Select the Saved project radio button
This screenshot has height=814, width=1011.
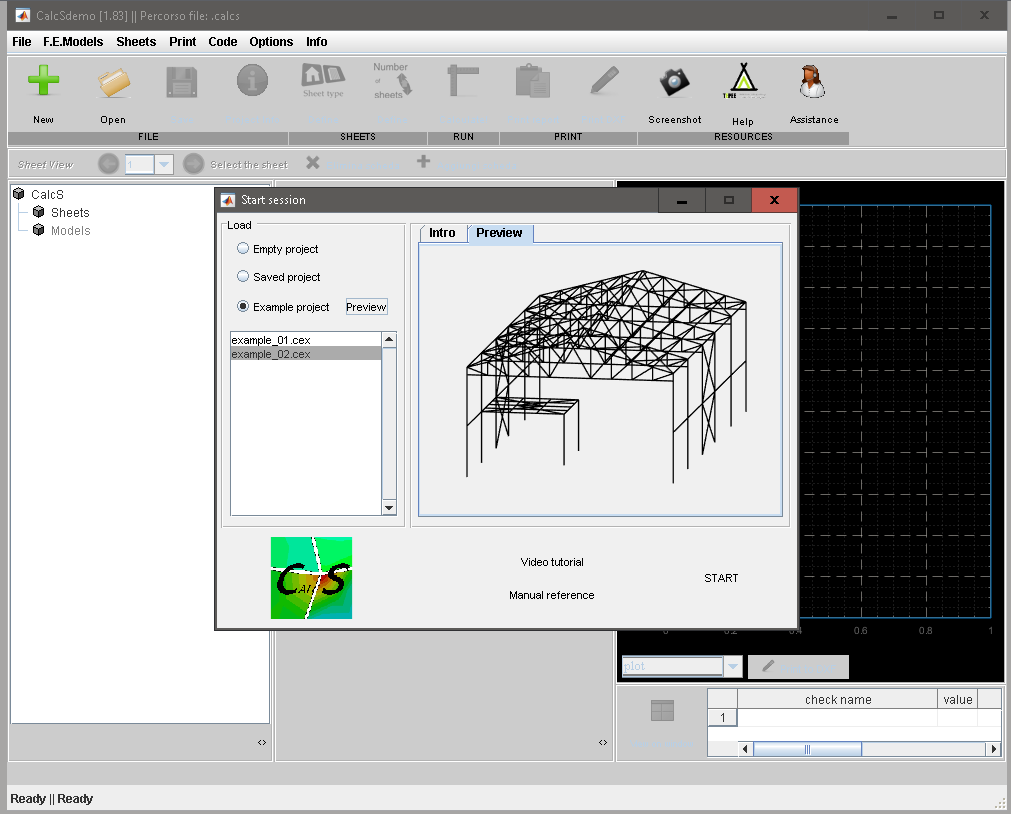tap(243, 276)
